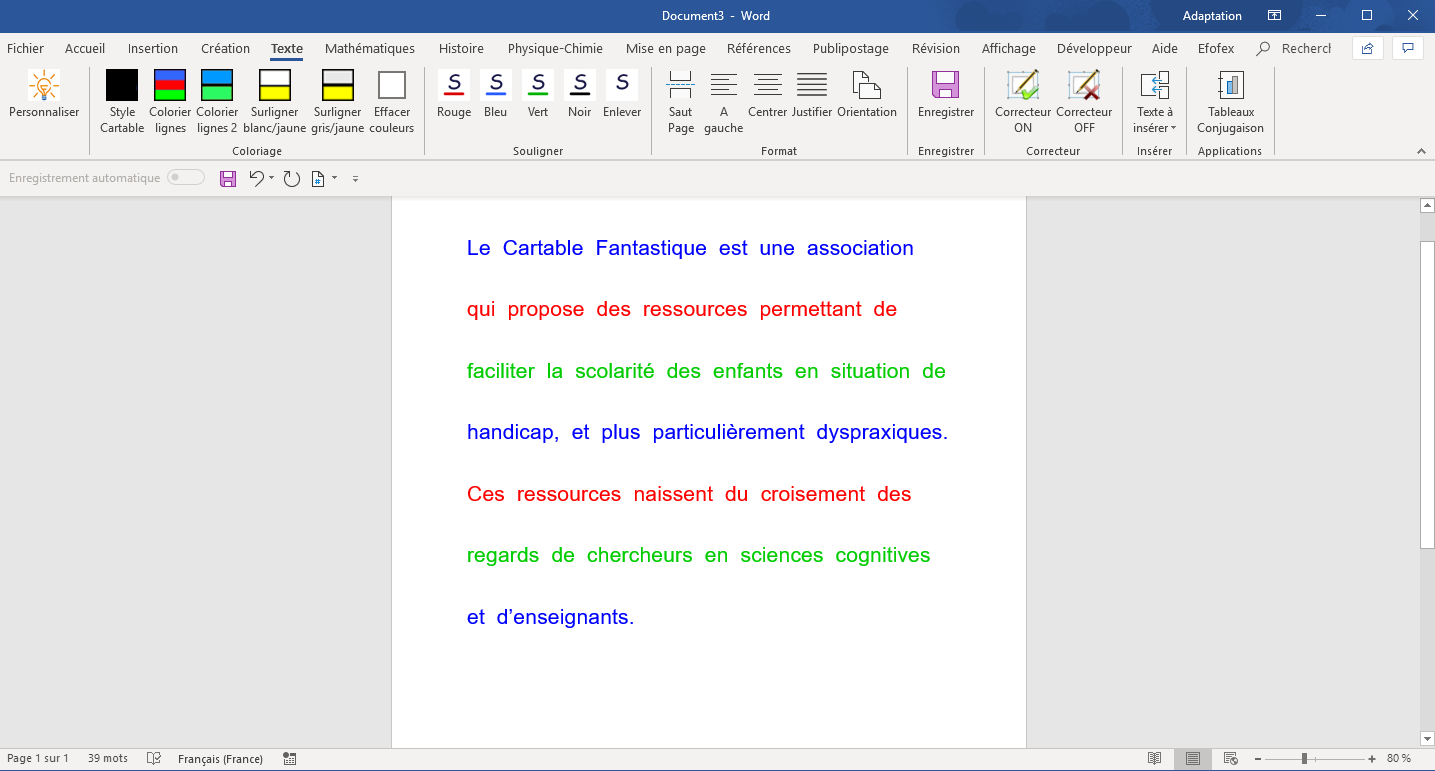Change language Français (France)
This screenshot has height=771, width=1435.
pos(220,758)
